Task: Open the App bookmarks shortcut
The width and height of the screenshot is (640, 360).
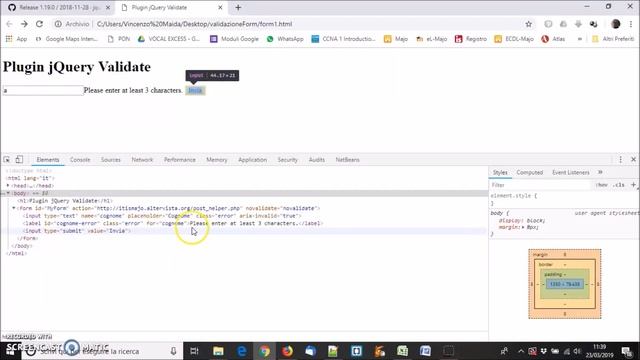Action: pyautogui.click(x=16, y=39)
